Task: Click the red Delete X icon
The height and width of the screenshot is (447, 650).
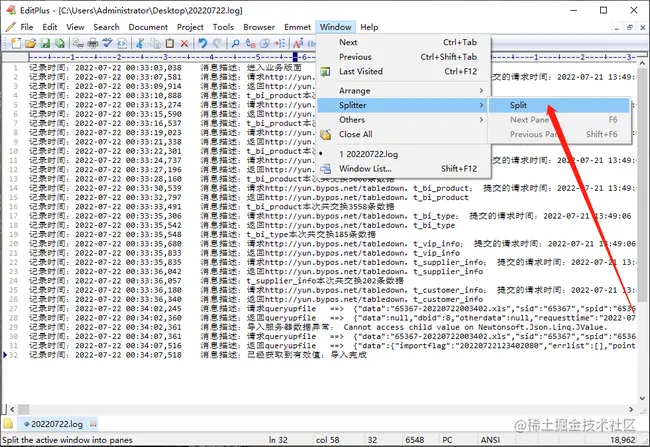Action: click(184, 43)
